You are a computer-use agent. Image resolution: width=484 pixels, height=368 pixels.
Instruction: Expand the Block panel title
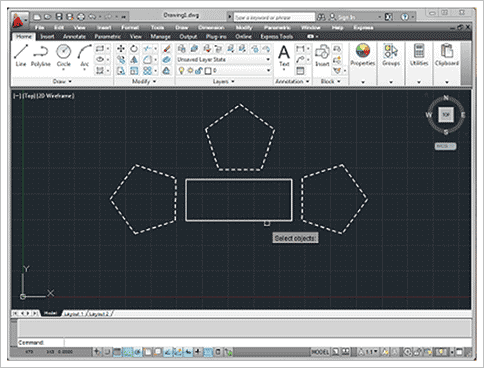coord(330,81)
